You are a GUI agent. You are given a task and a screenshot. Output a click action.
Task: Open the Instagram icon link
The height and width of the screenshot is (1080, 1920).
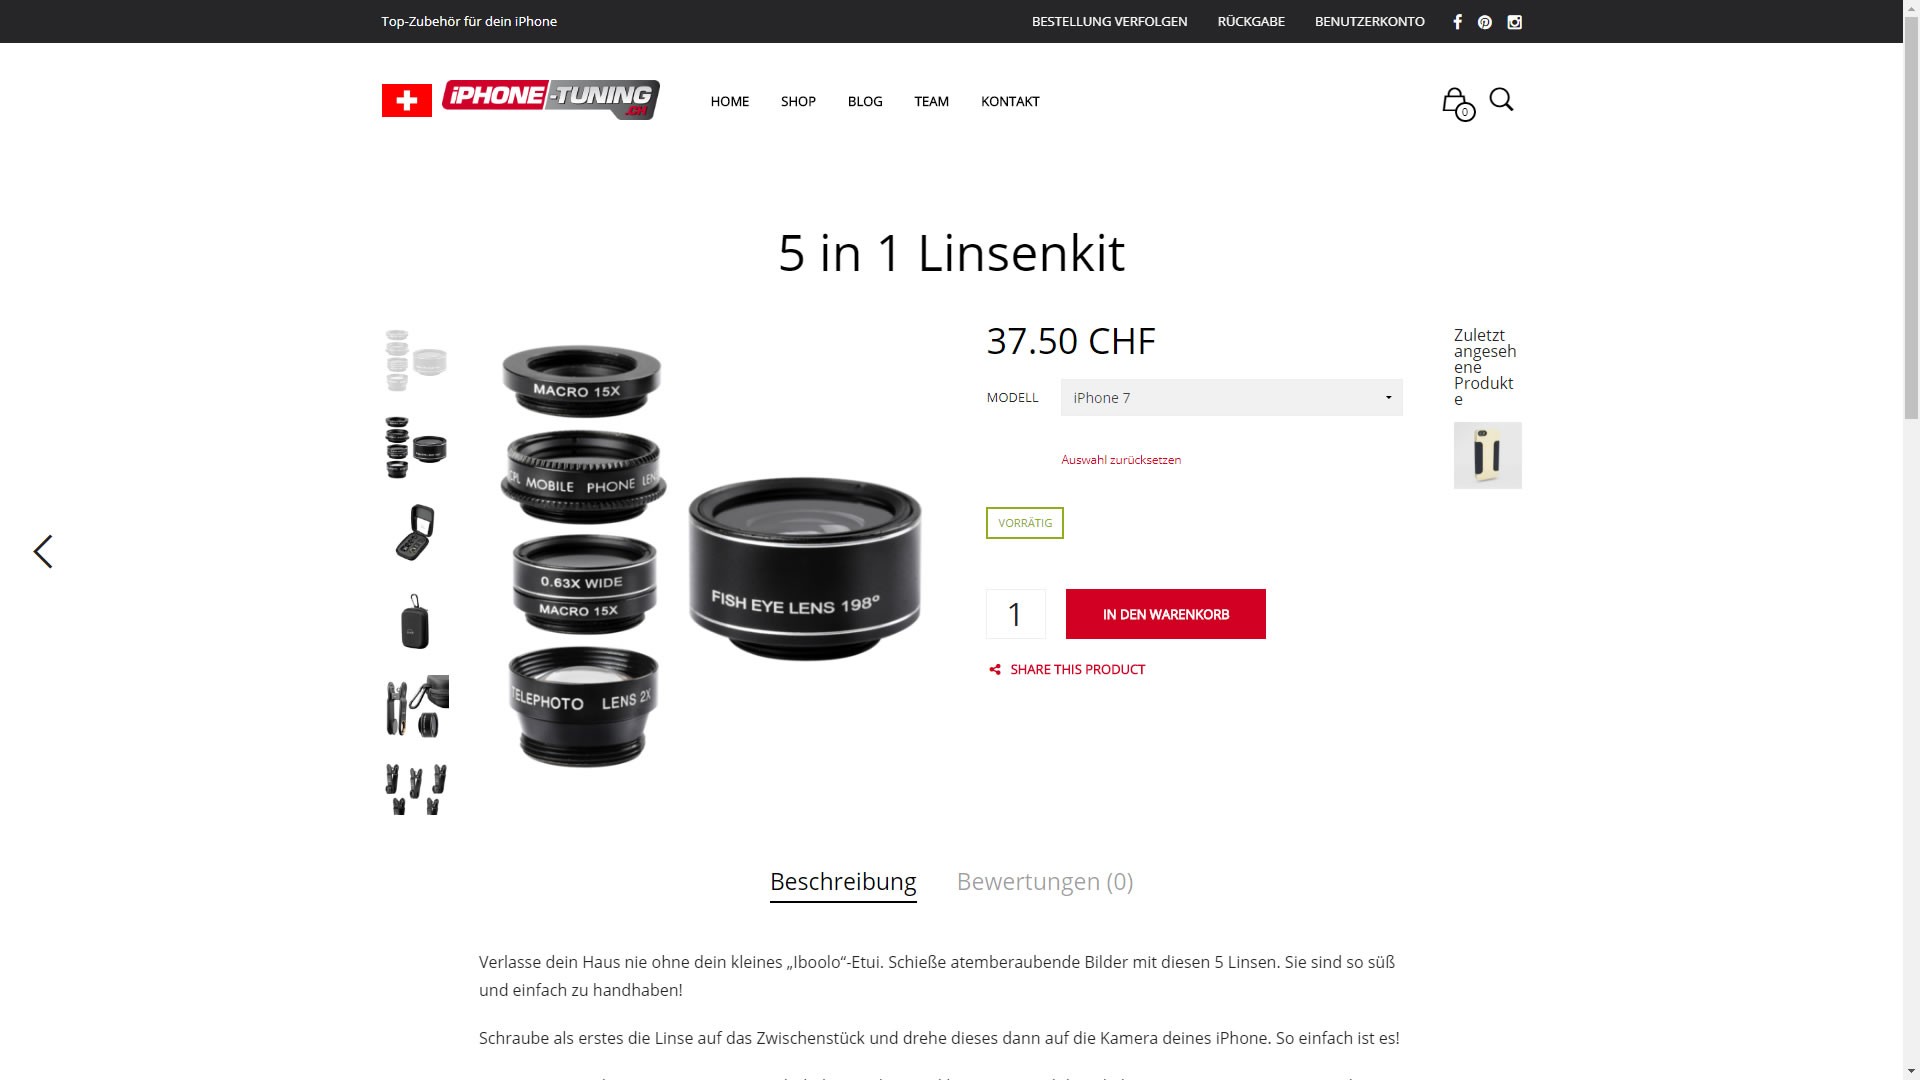(x=1514, y=22)
